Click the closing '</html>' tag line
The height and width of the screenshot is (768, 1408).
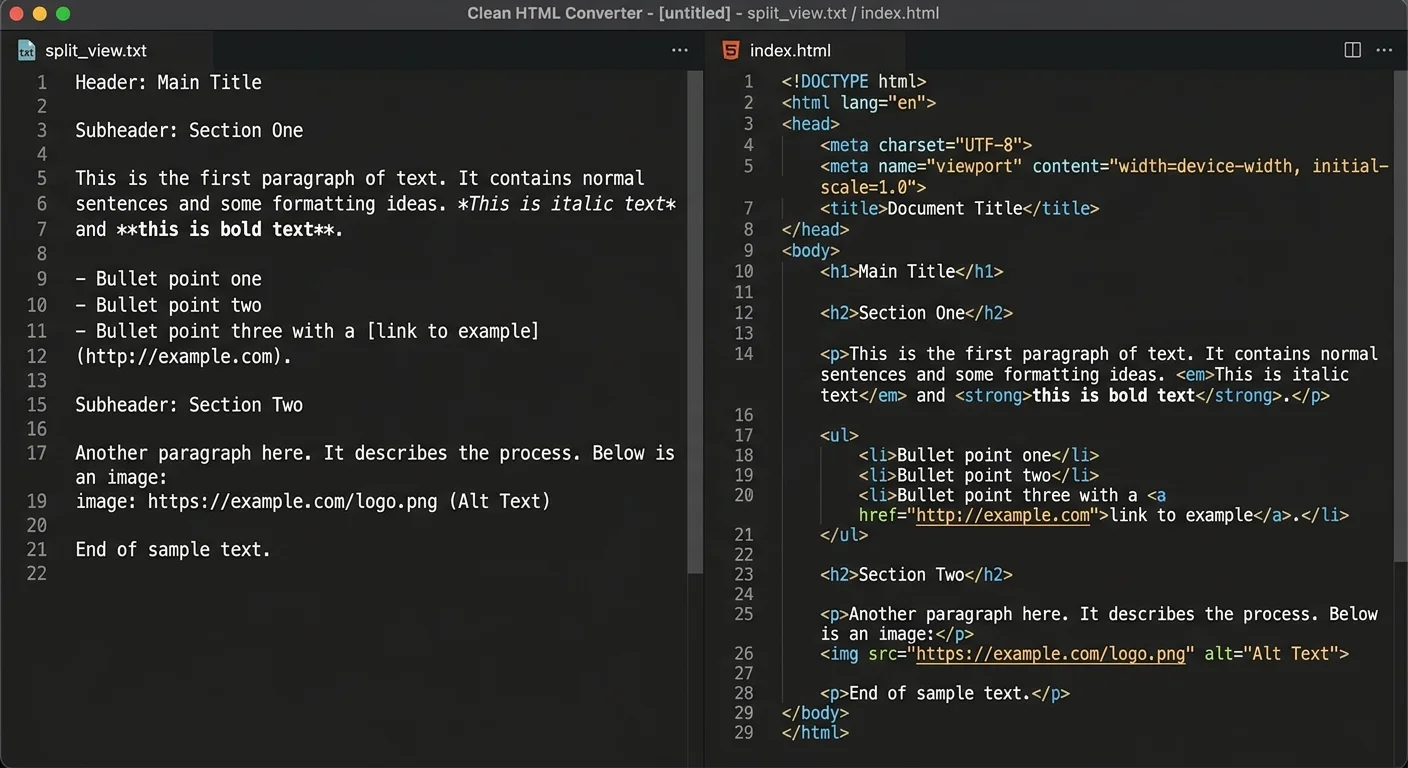[815, 733]
